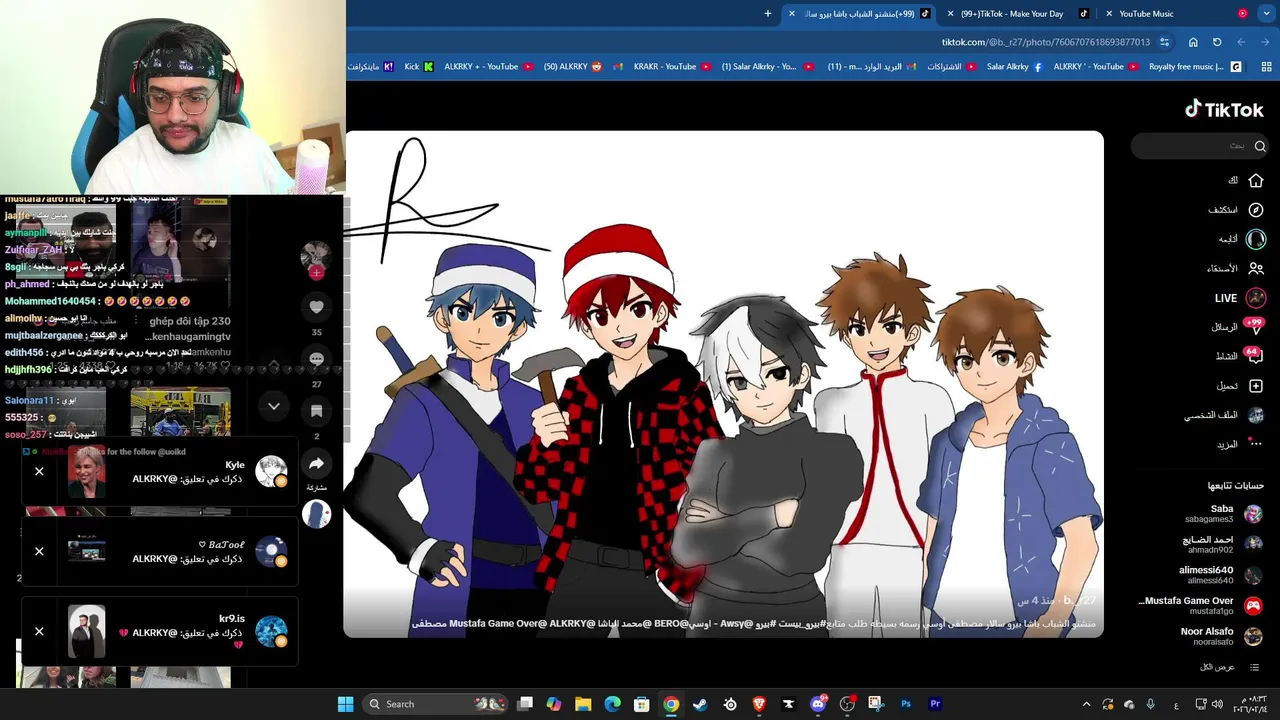The image size is (1280, 720).
Task: Open the anime drawing photo post
Action: pos(724,384)
